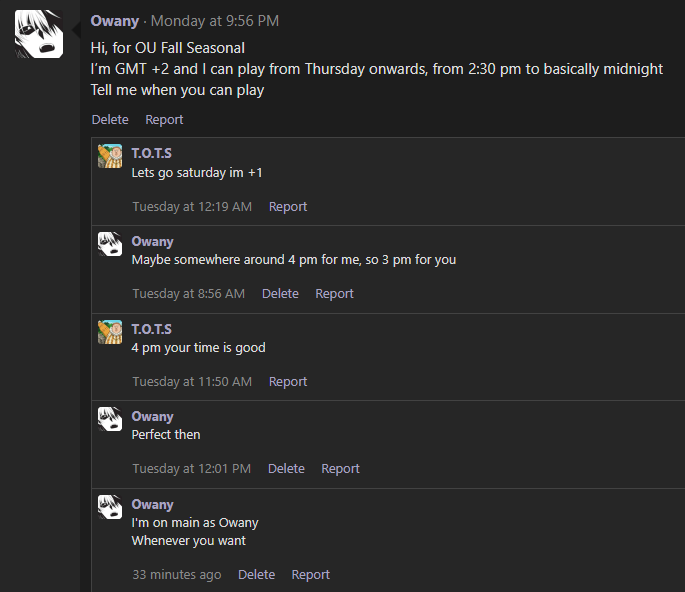Click Owany's name above 'Perfect then'

(x=152, y=416)
